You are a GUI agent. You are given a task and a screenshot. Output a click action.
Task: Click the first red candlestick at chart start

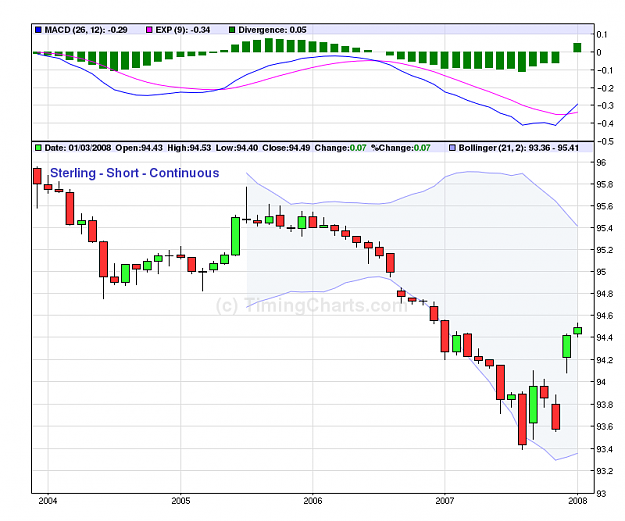click(x=37, y=176)
